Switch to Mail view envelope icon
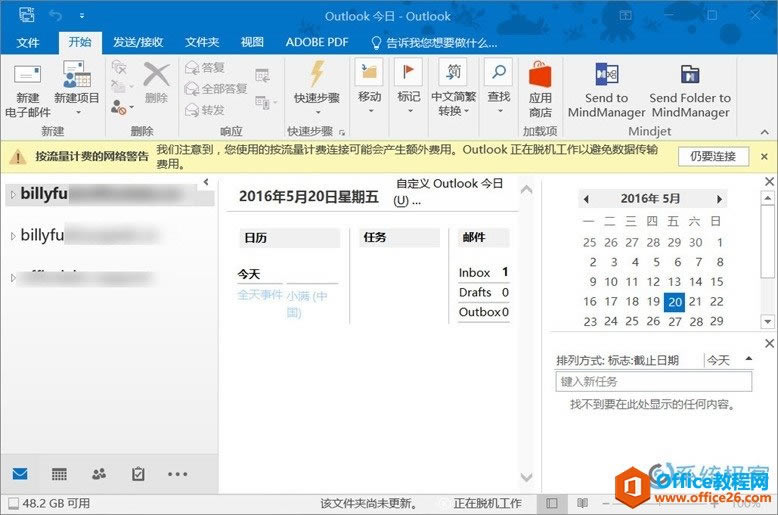 (x=20, y=474)
